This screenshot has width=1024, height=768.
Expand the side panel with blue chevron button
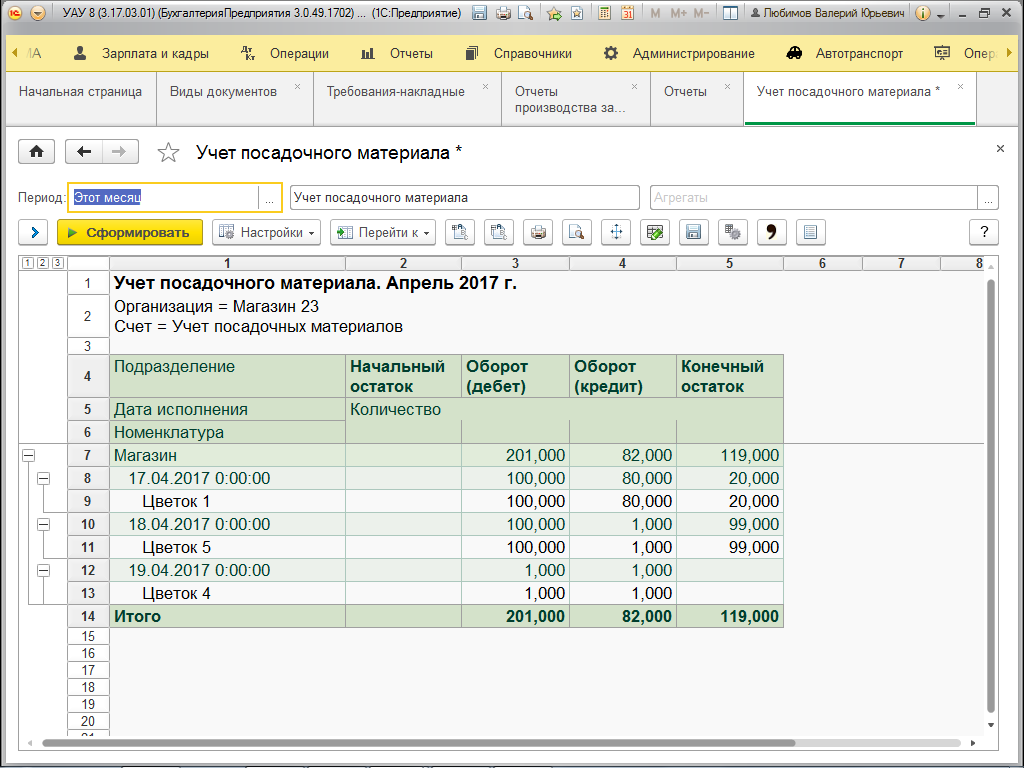(33, 232)
